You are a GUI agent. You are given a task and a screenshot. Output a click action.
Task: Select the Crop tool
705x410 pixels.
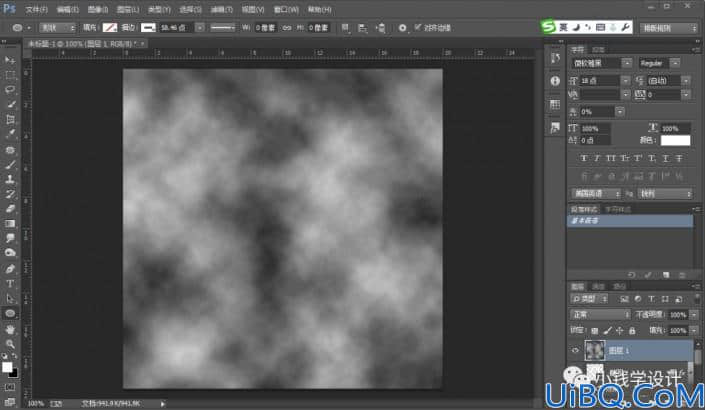click(10, 119)
